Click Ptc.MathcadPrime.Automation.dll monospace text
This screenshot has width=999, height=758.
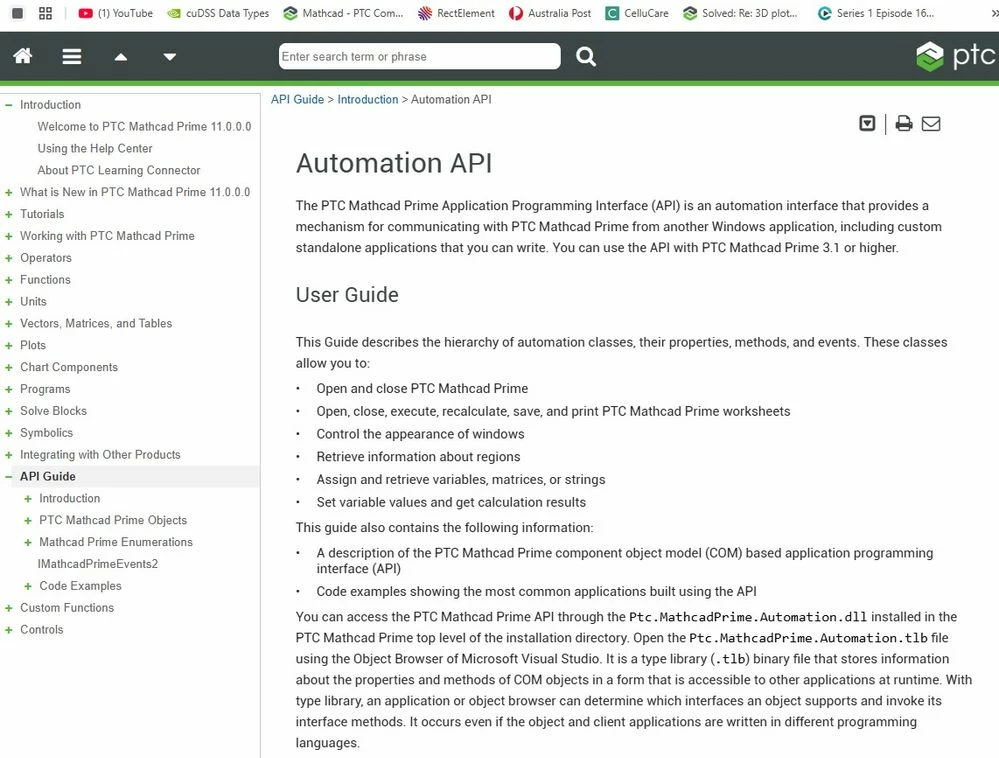(x=748, y=617)
